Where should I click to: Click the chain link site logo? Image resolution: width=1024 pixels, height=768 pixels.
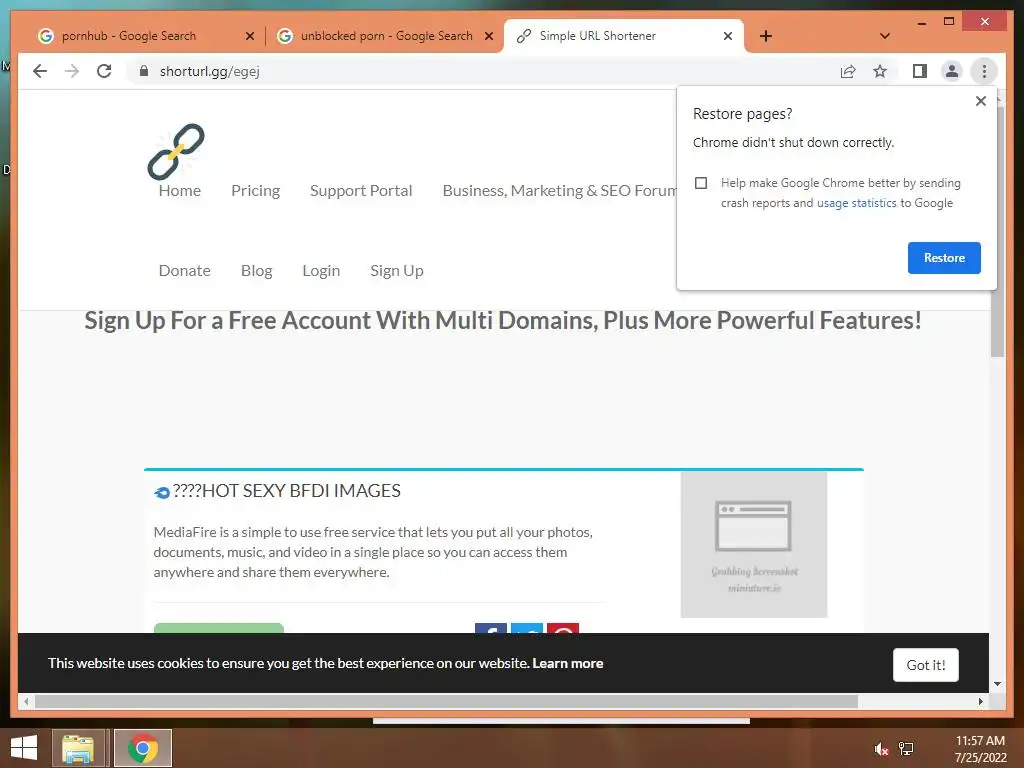[176, 152]
